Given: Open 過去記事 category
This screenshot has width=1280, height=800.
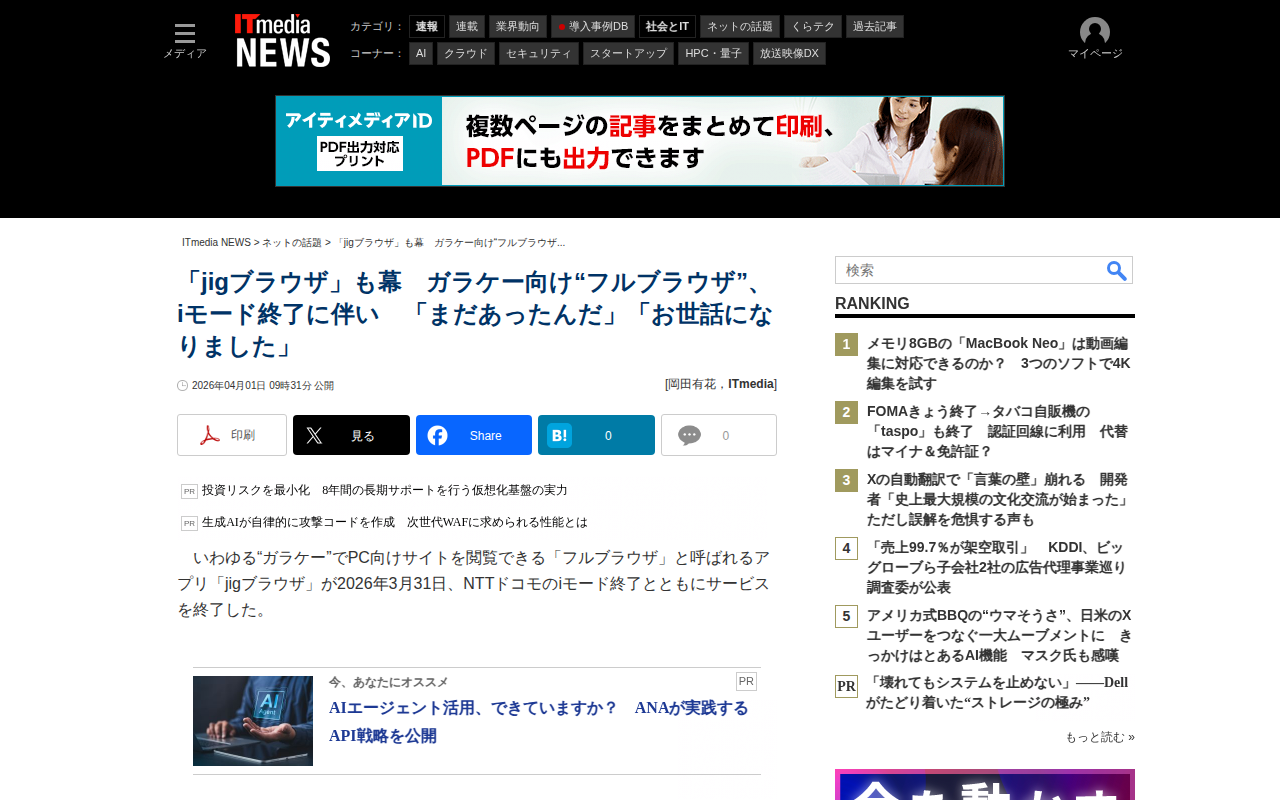Looking at the screenshot, I should [x=875, y=27].
